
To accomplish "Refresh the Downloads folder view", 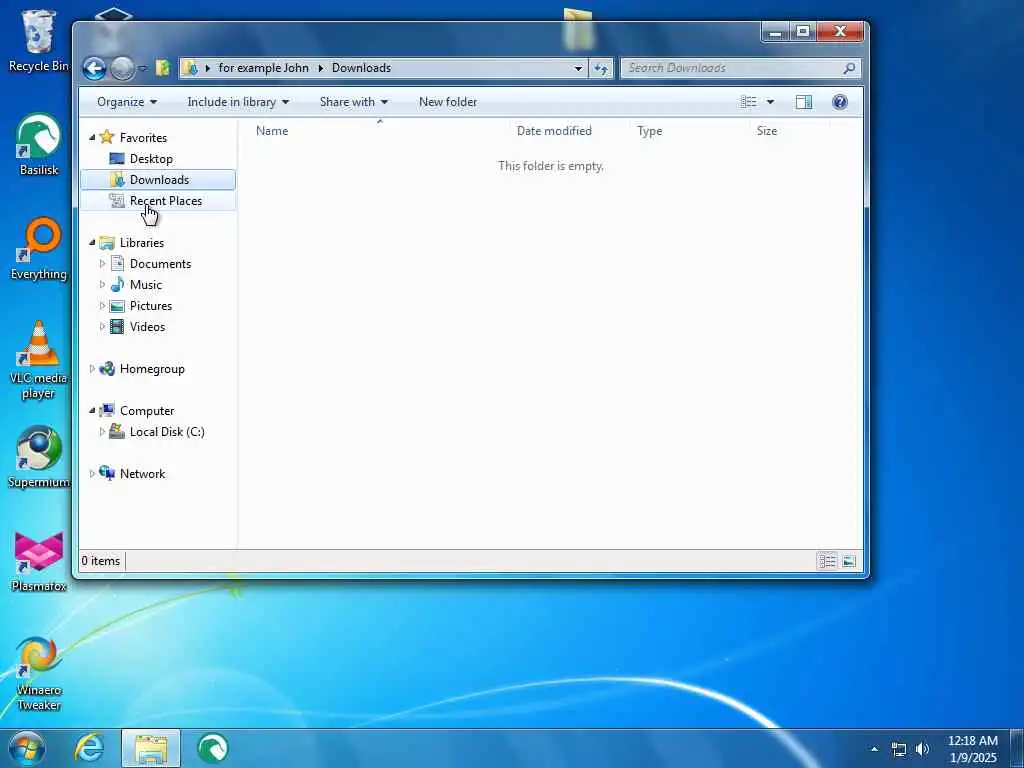I will click(x=601, y=68).
